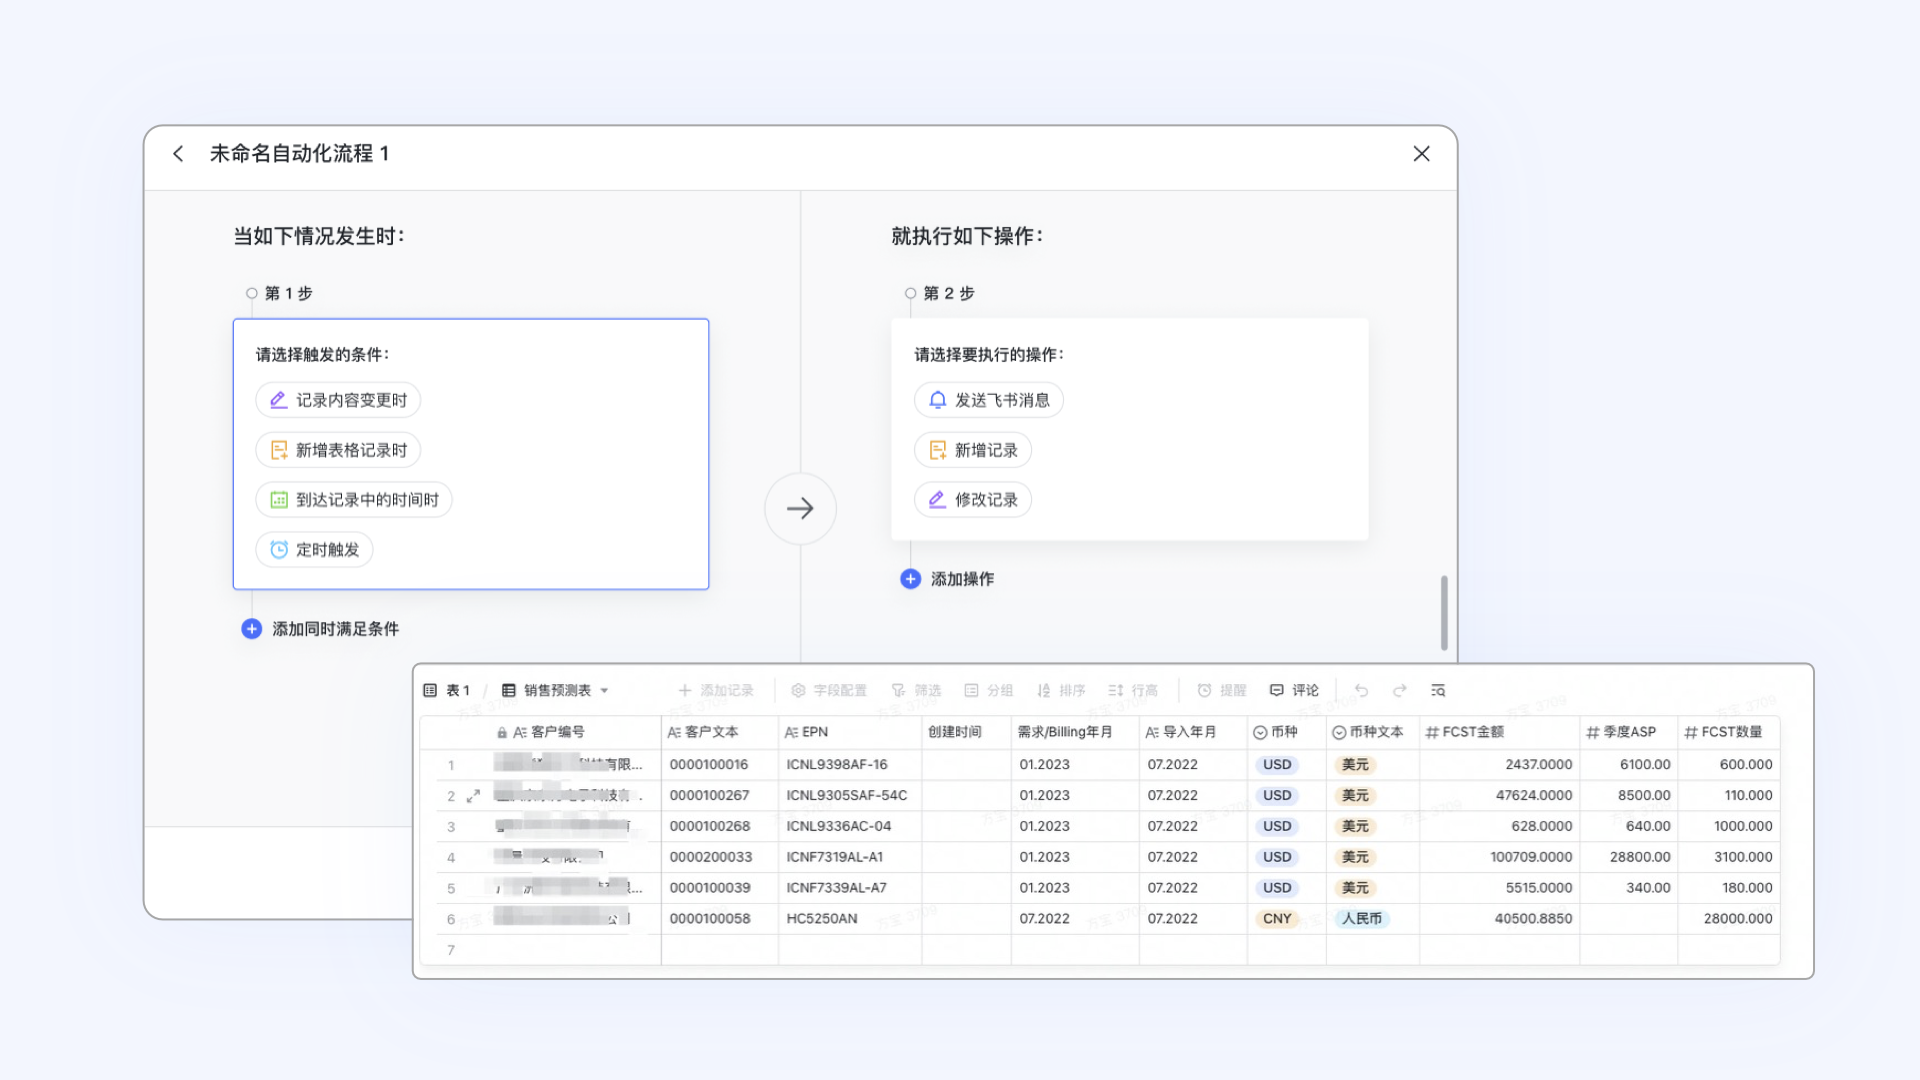
Task: Click cell 0000100016
Action: [x=720, y=765]
